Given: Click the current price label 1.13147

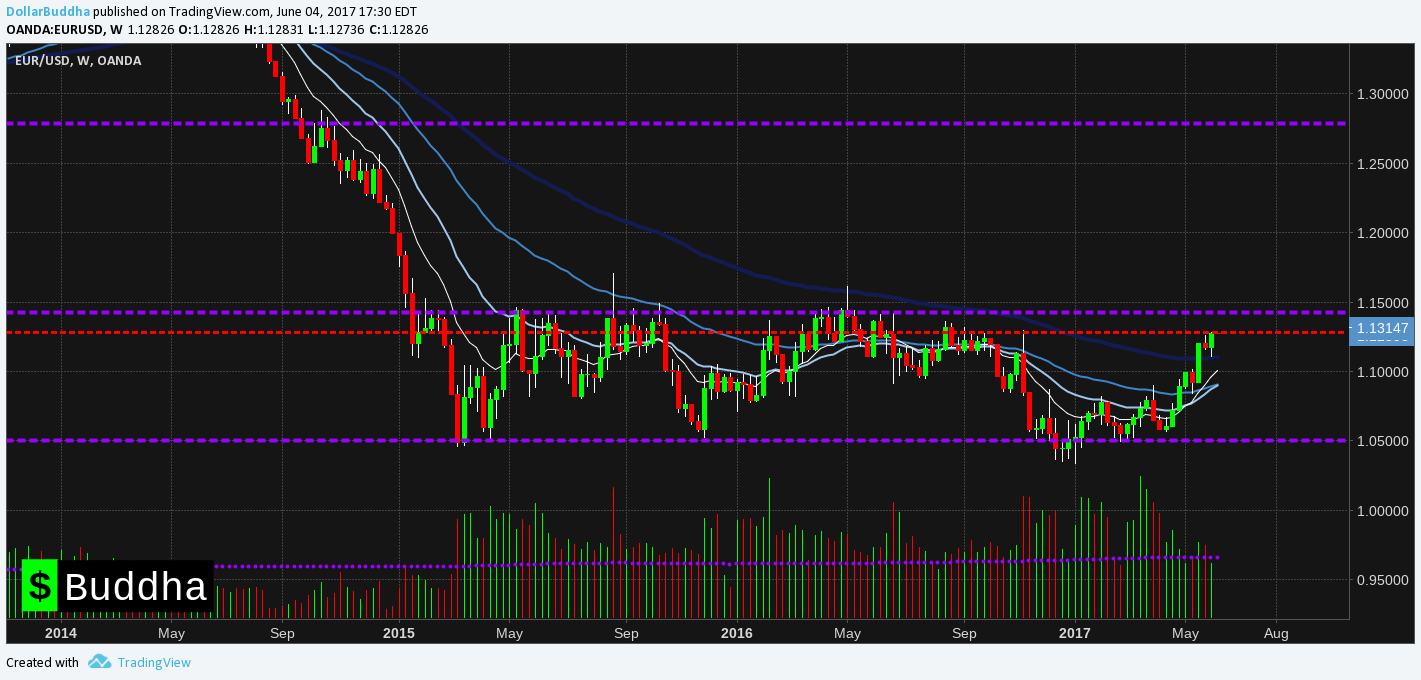Looking at the screenshot, I should tap(1382, 328).
